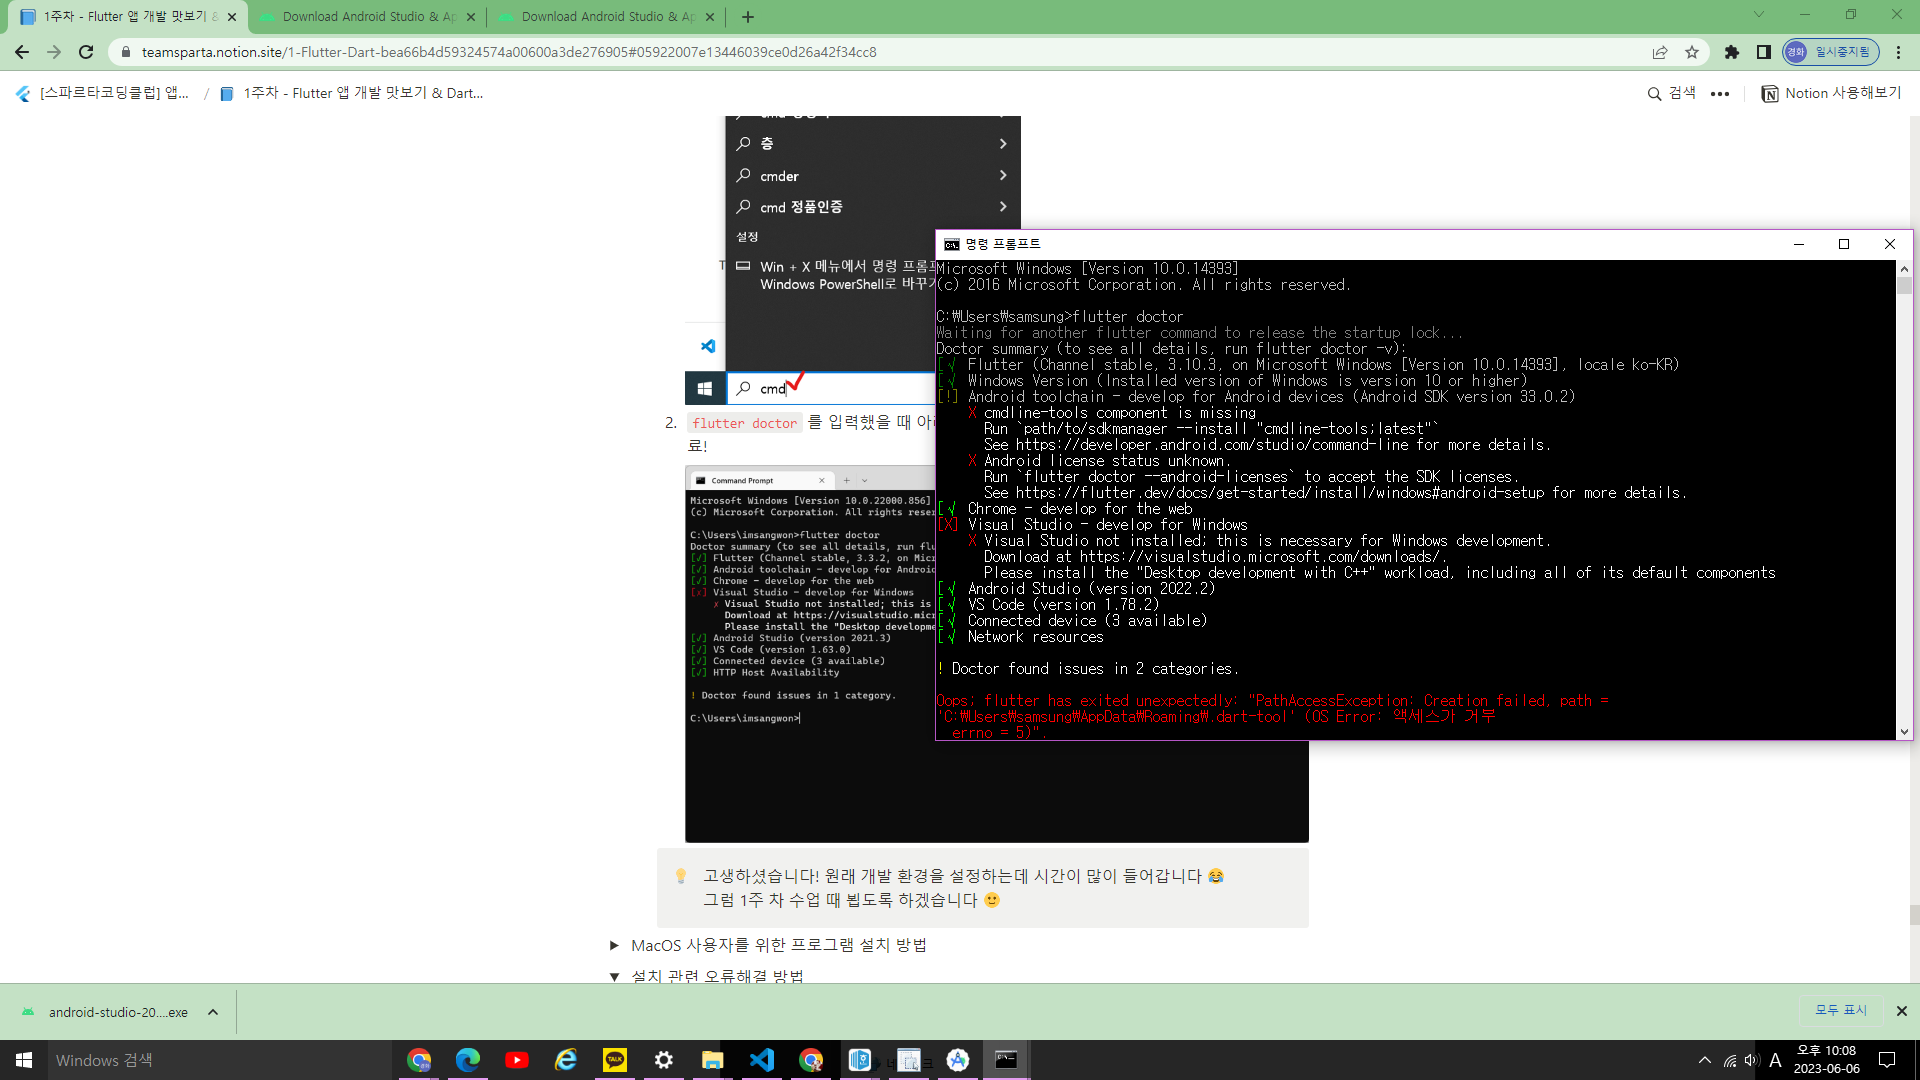Click the command prompt scrollbar up arrow
This screenshot has width=1920, height=1080.
[x=1904, y=269]
